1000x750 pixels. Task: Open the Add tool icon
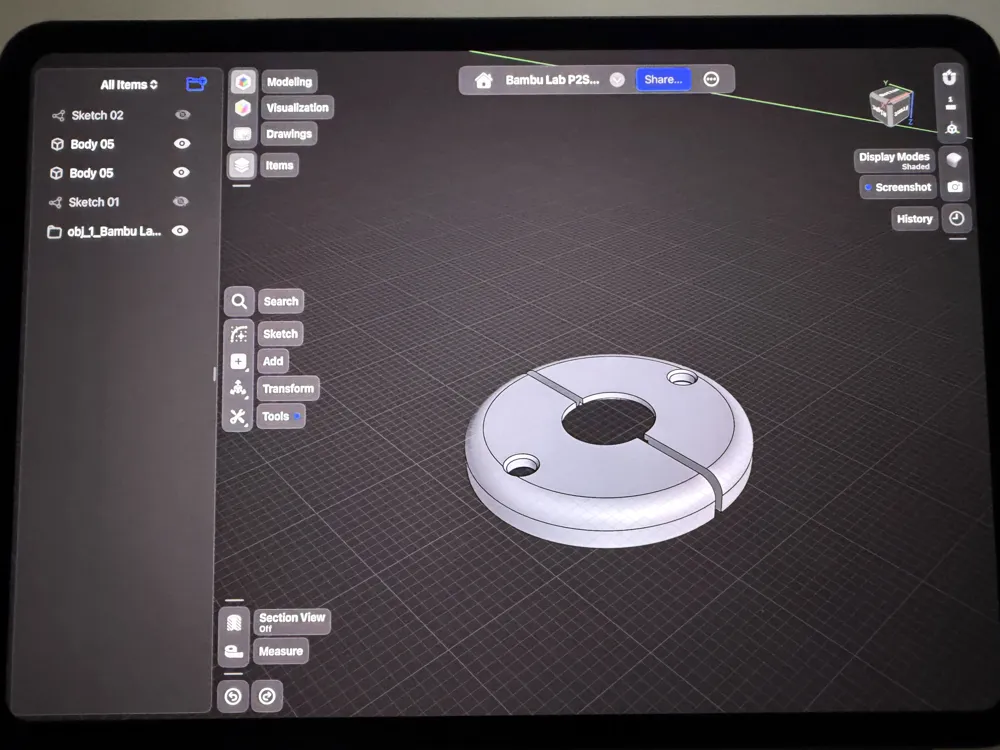pos(239,362)
